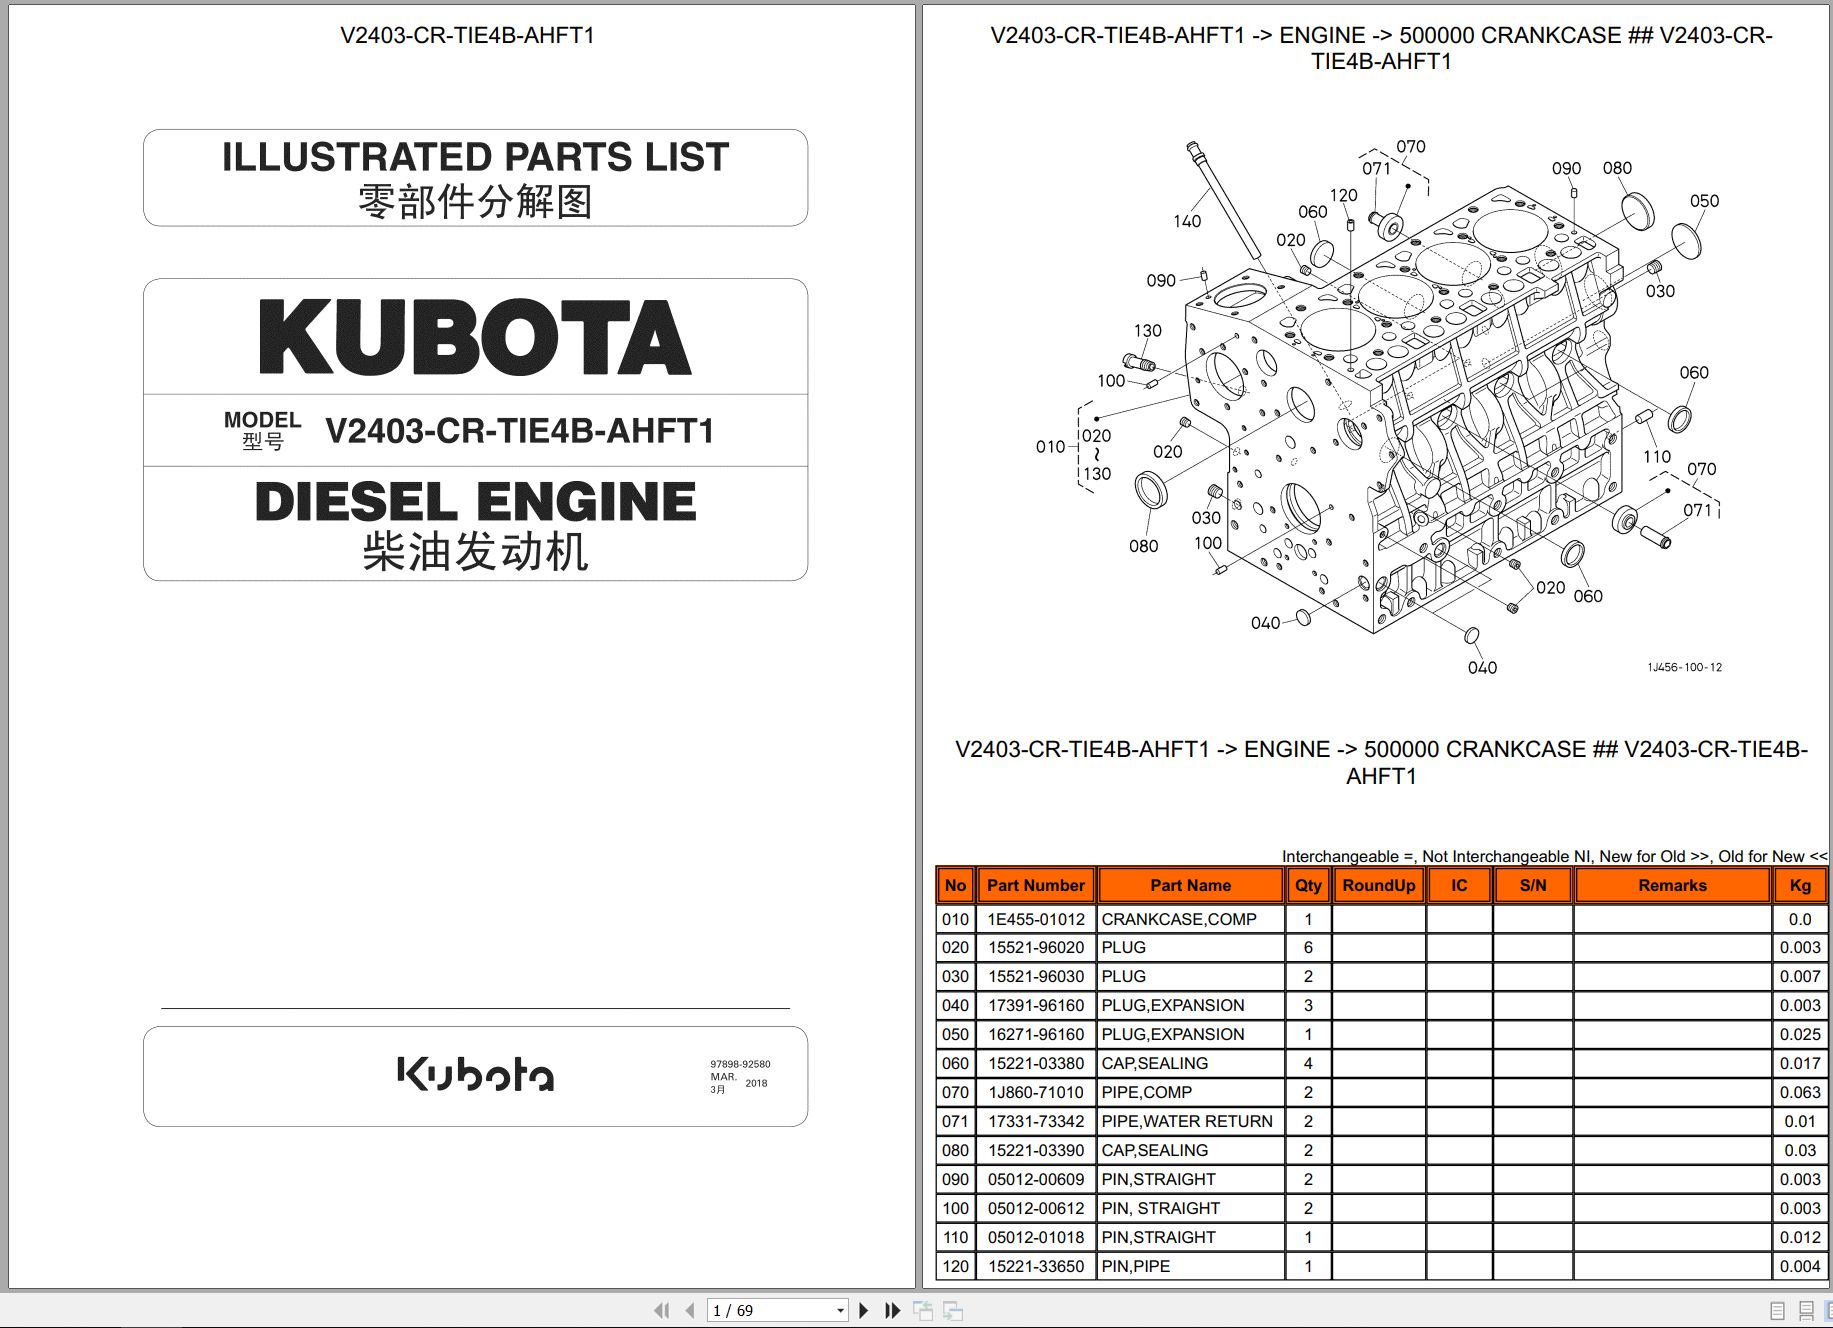
Task: Go to next page arrow
Action: [864, 1310]
